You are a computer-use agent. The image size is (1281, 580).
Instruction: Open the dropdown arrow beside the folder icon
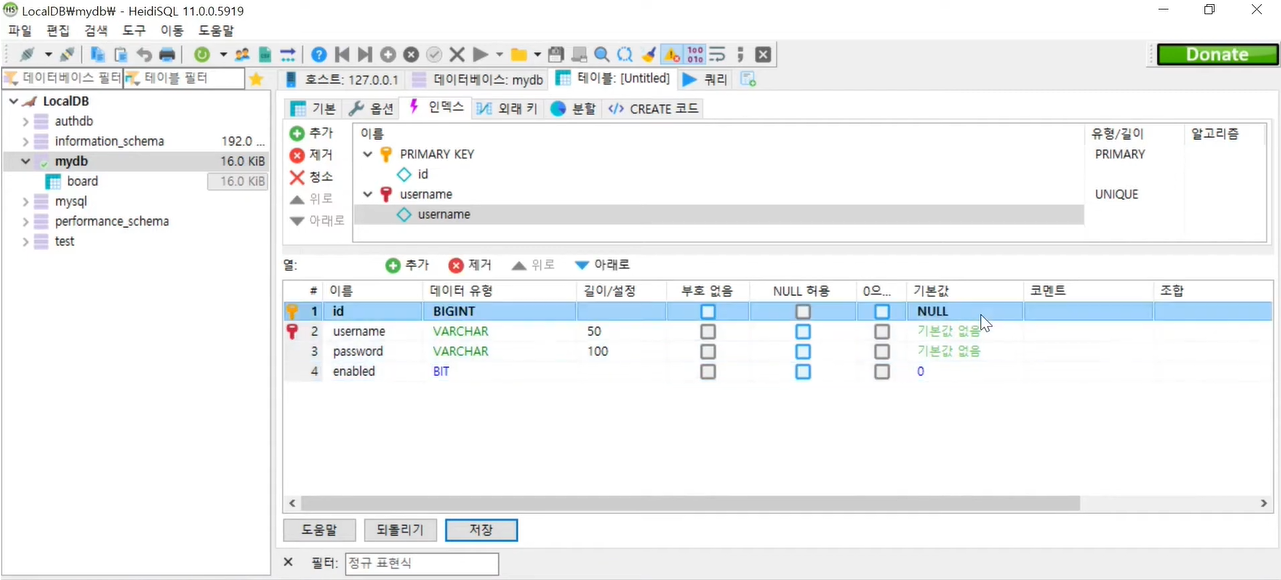[538, 54]
